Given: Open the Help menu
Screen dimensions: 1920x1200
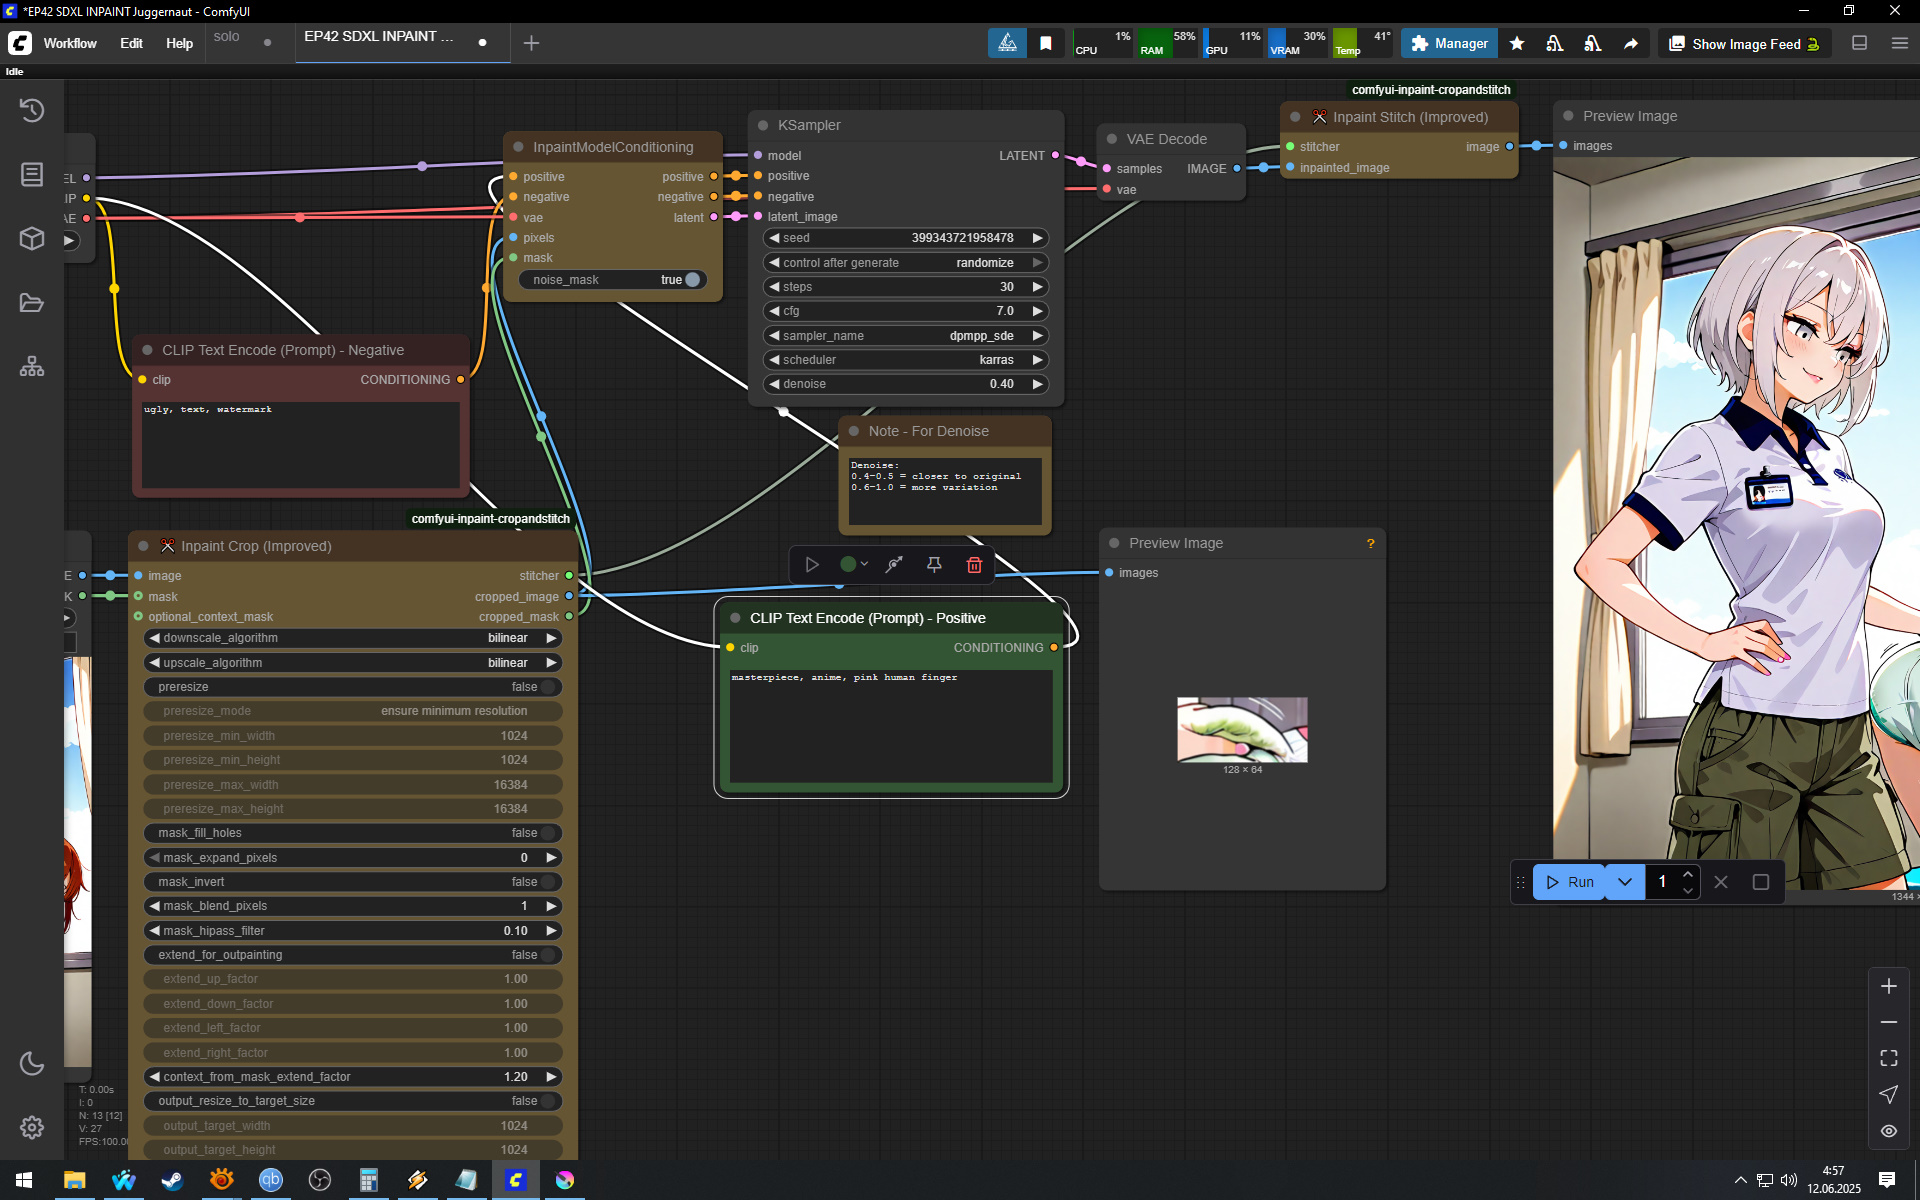Looking at the screenshot, I should coord(179,43).
